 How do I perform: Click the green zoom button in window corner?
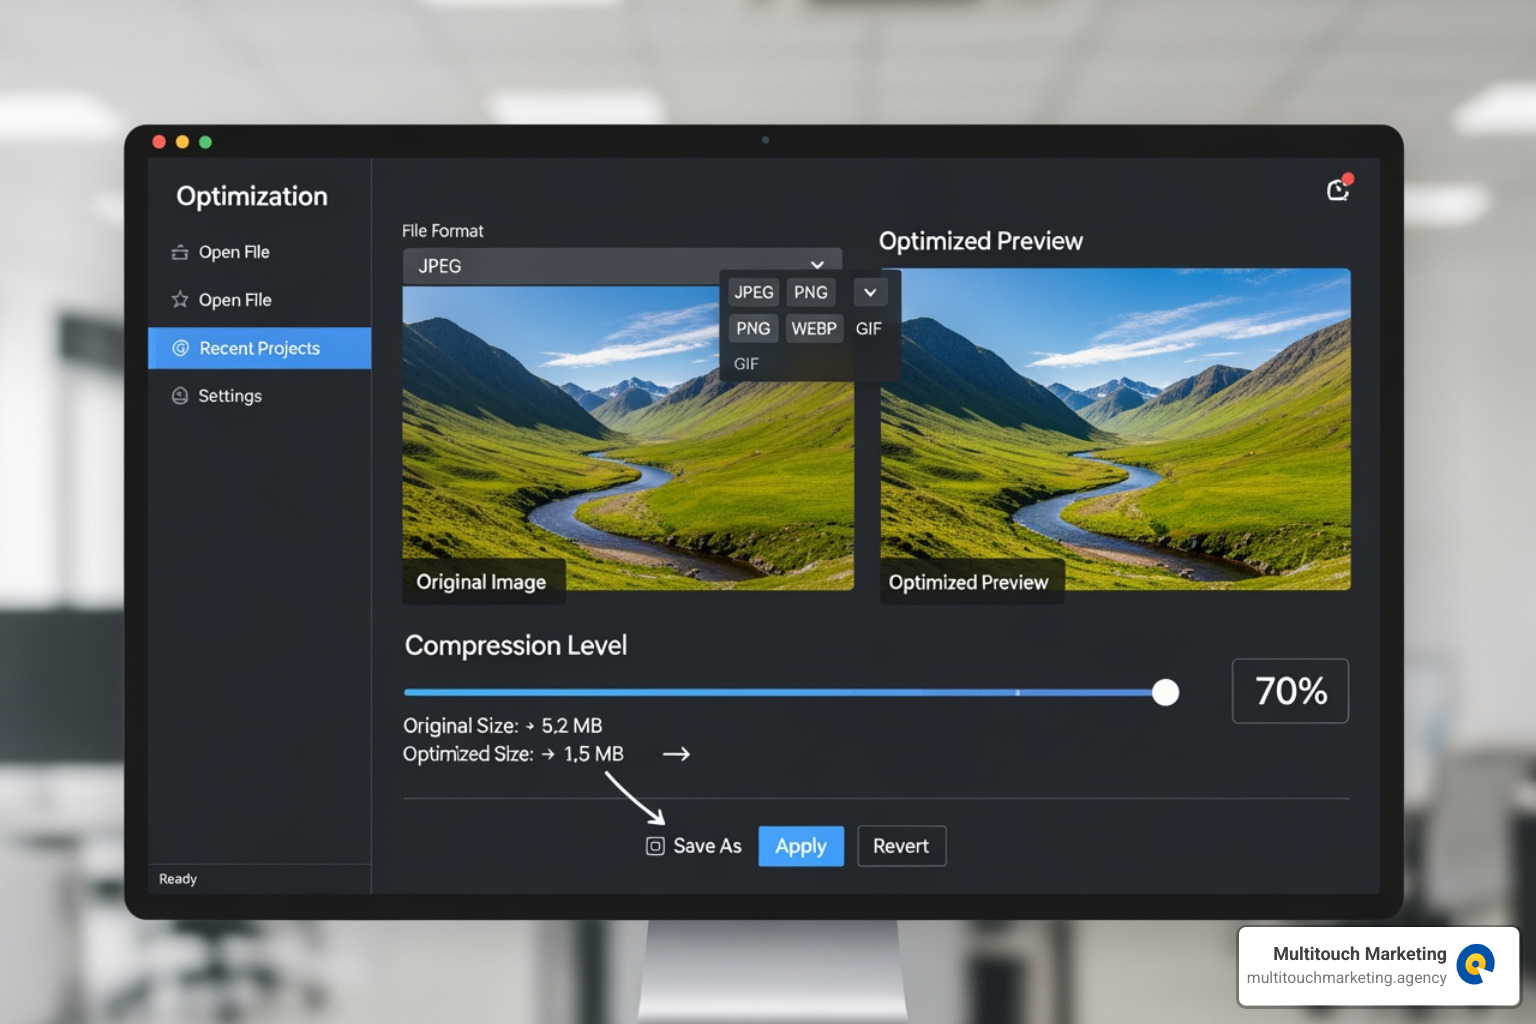[205, 141]
